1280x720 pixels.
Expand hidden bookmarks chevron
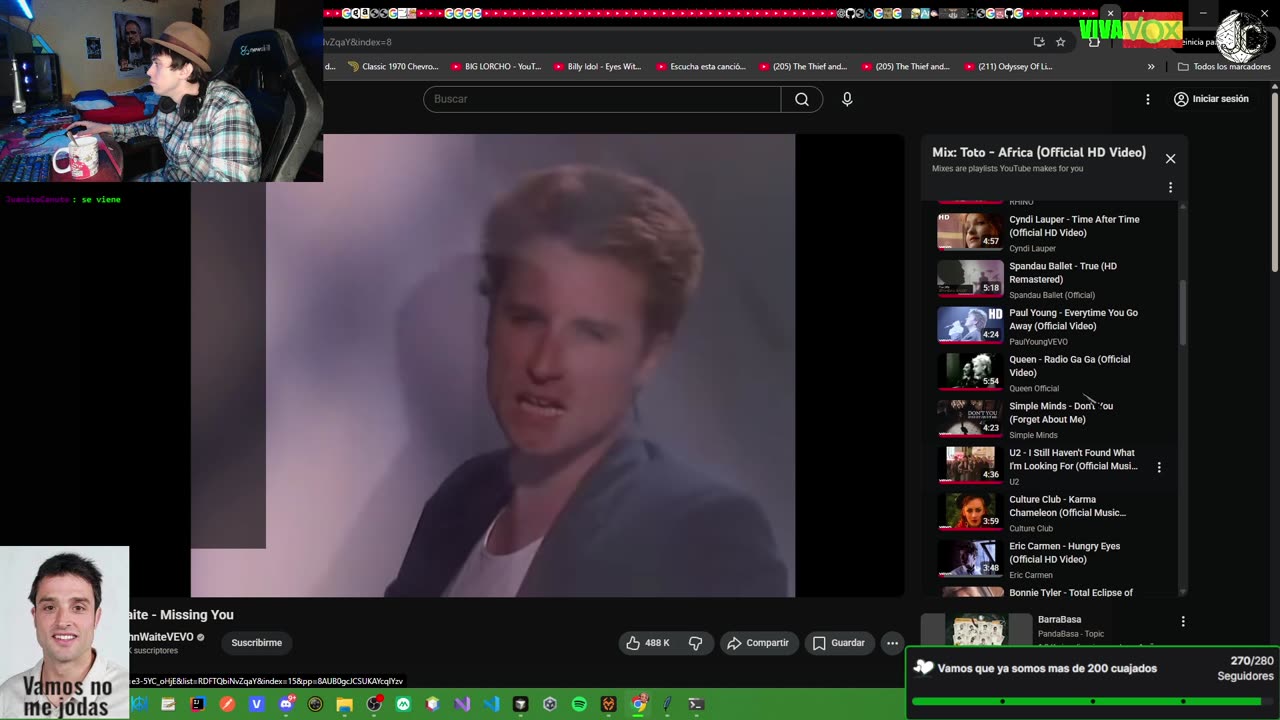(1151, 66)
